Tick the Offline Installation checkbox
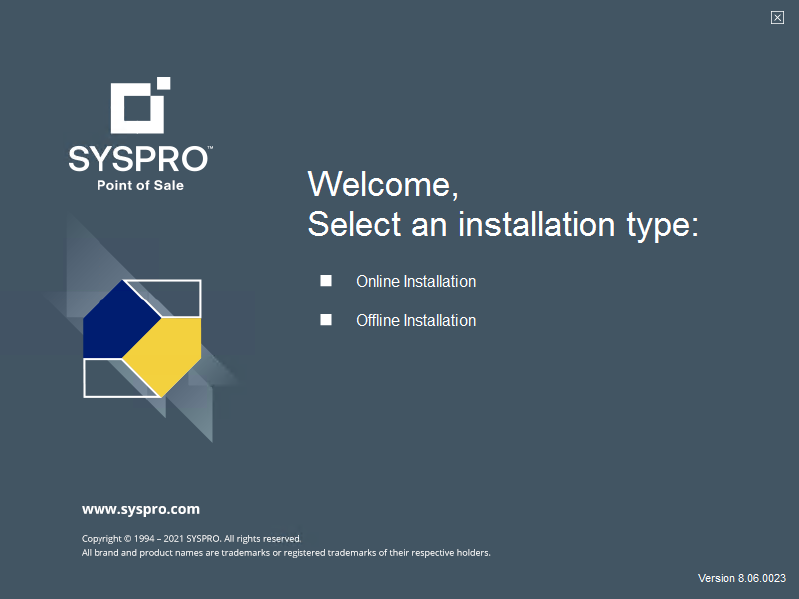The width and height of the screenshot is (799, 599). tap(326, 320)
